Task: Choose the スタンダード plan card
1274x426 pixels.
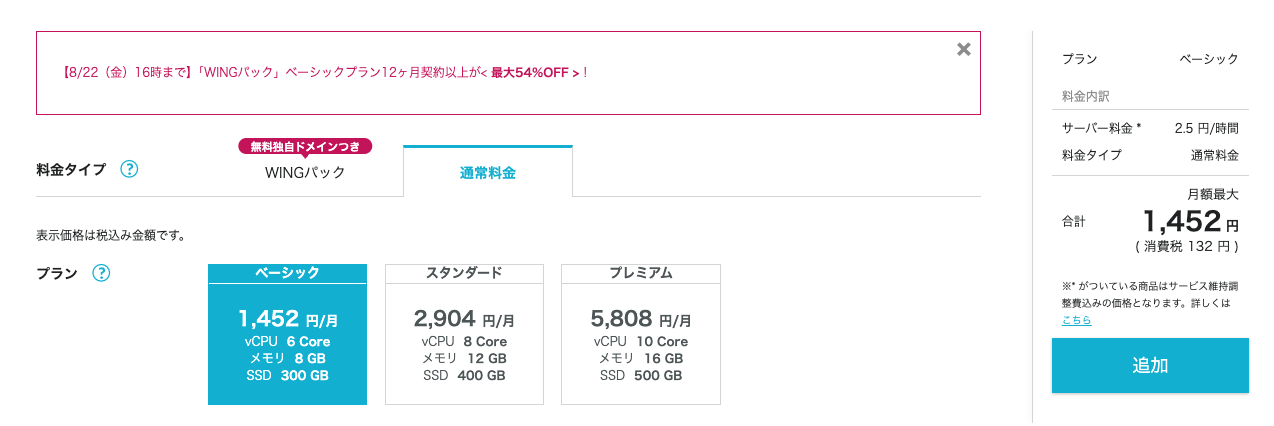Action: [464, 334]
